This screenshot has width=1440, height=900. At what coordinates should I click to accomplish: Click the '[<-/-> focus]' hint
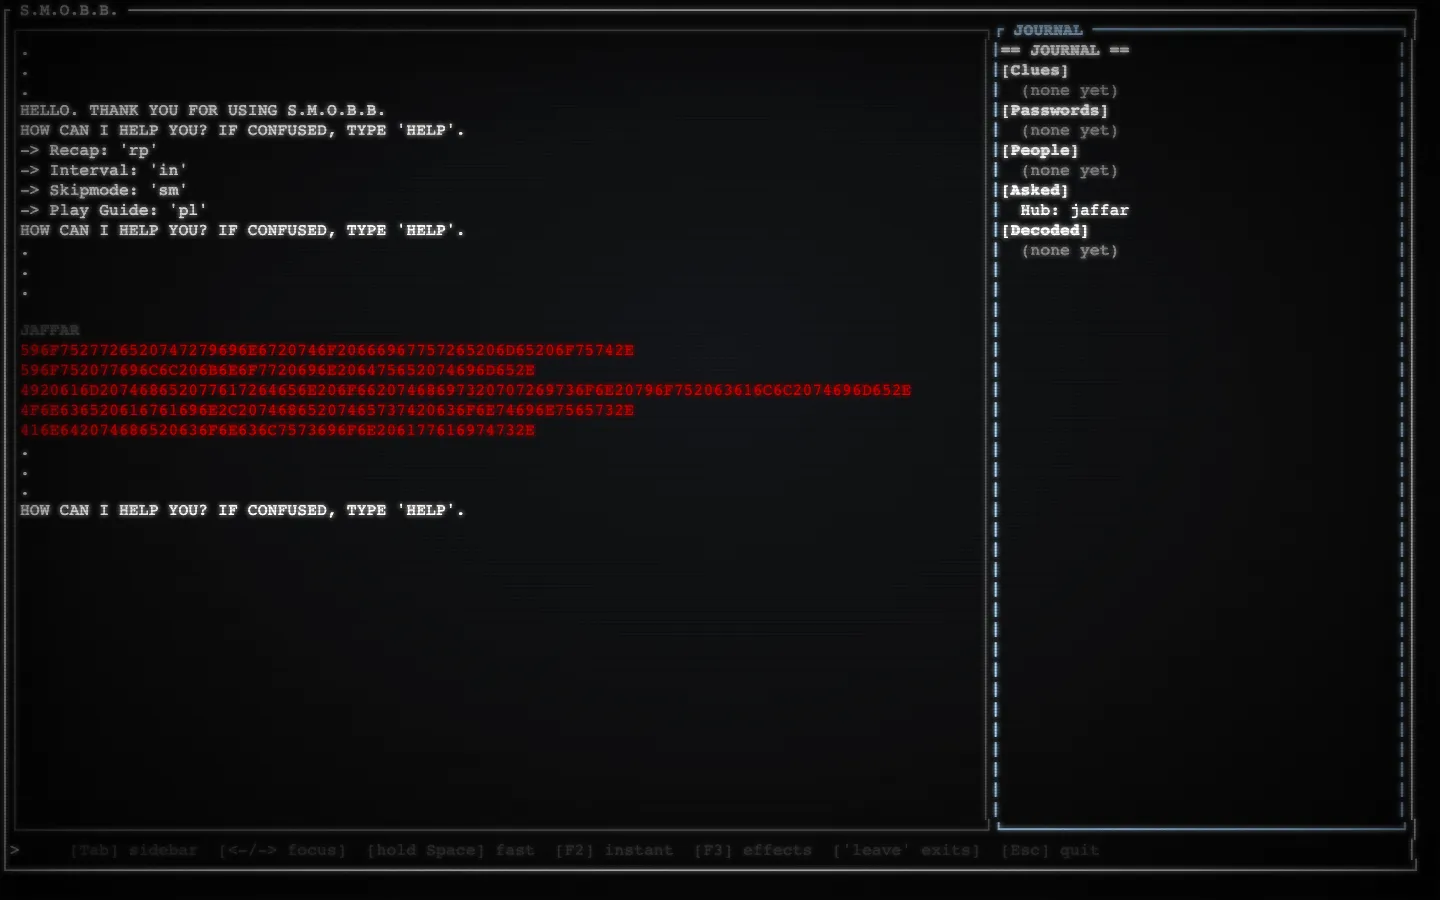click(x=282, y=850)
